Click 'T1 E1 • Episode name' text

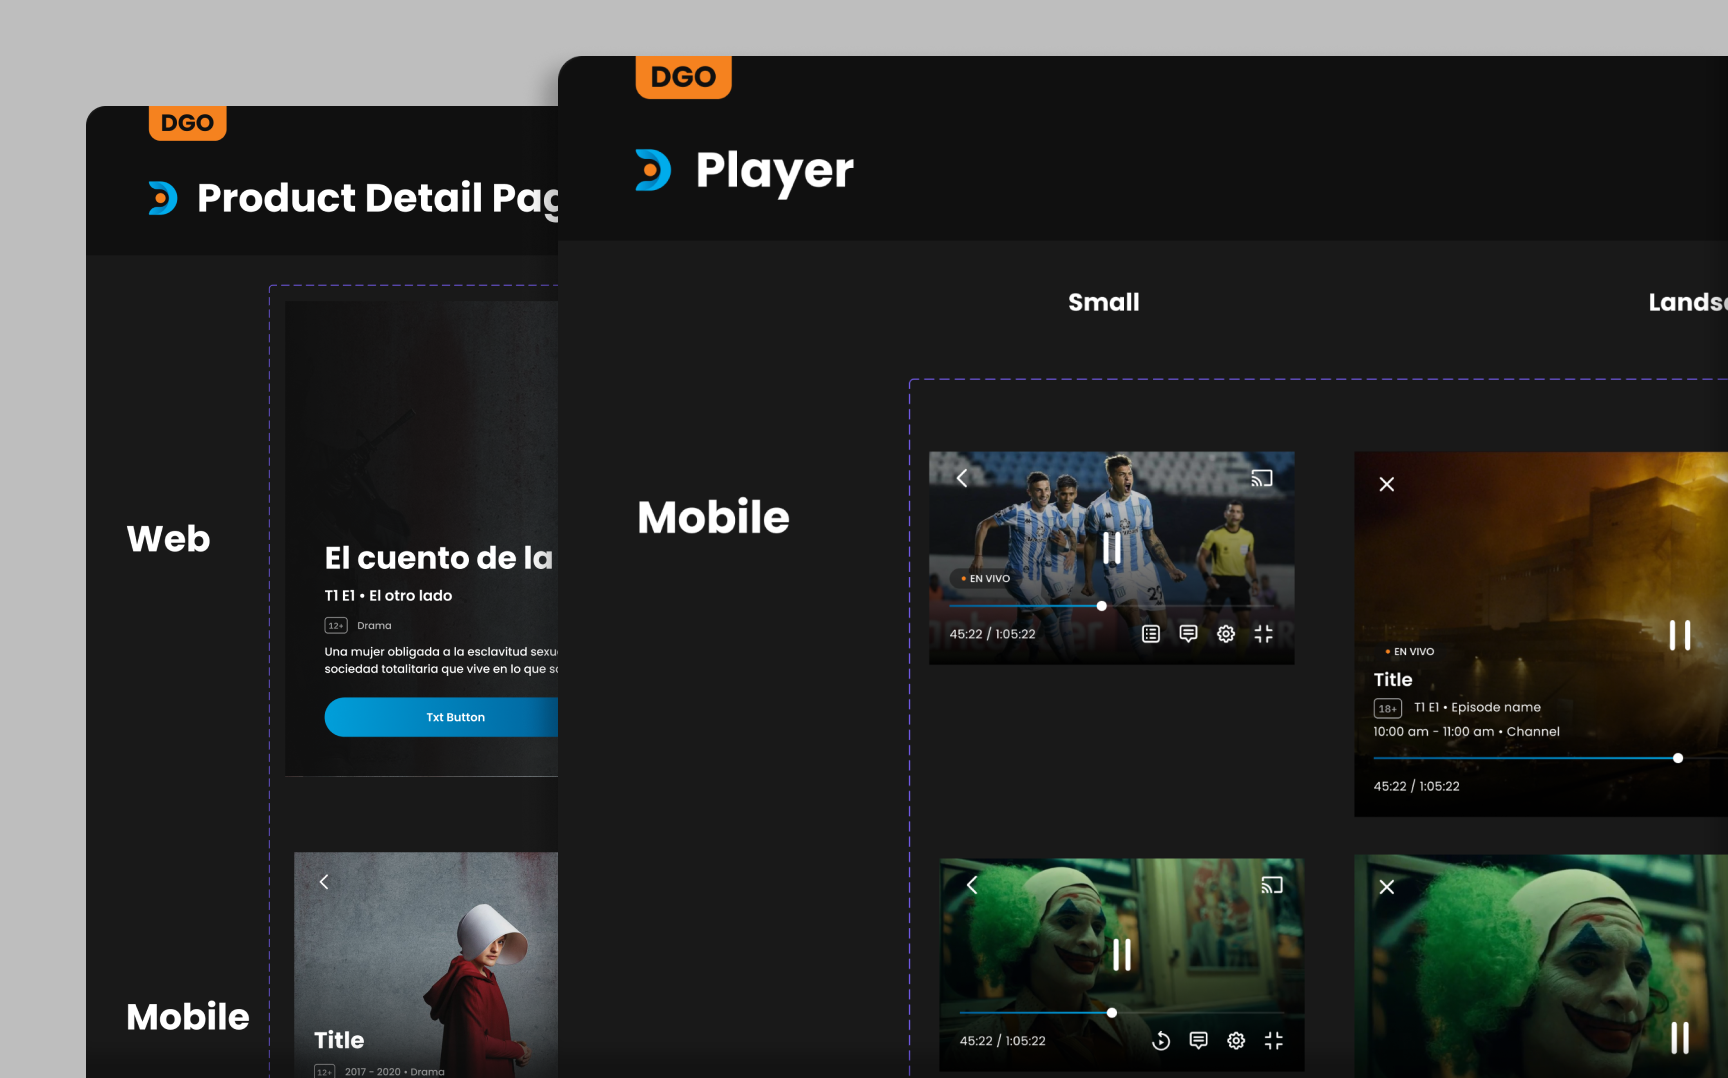click(1477, 707)
